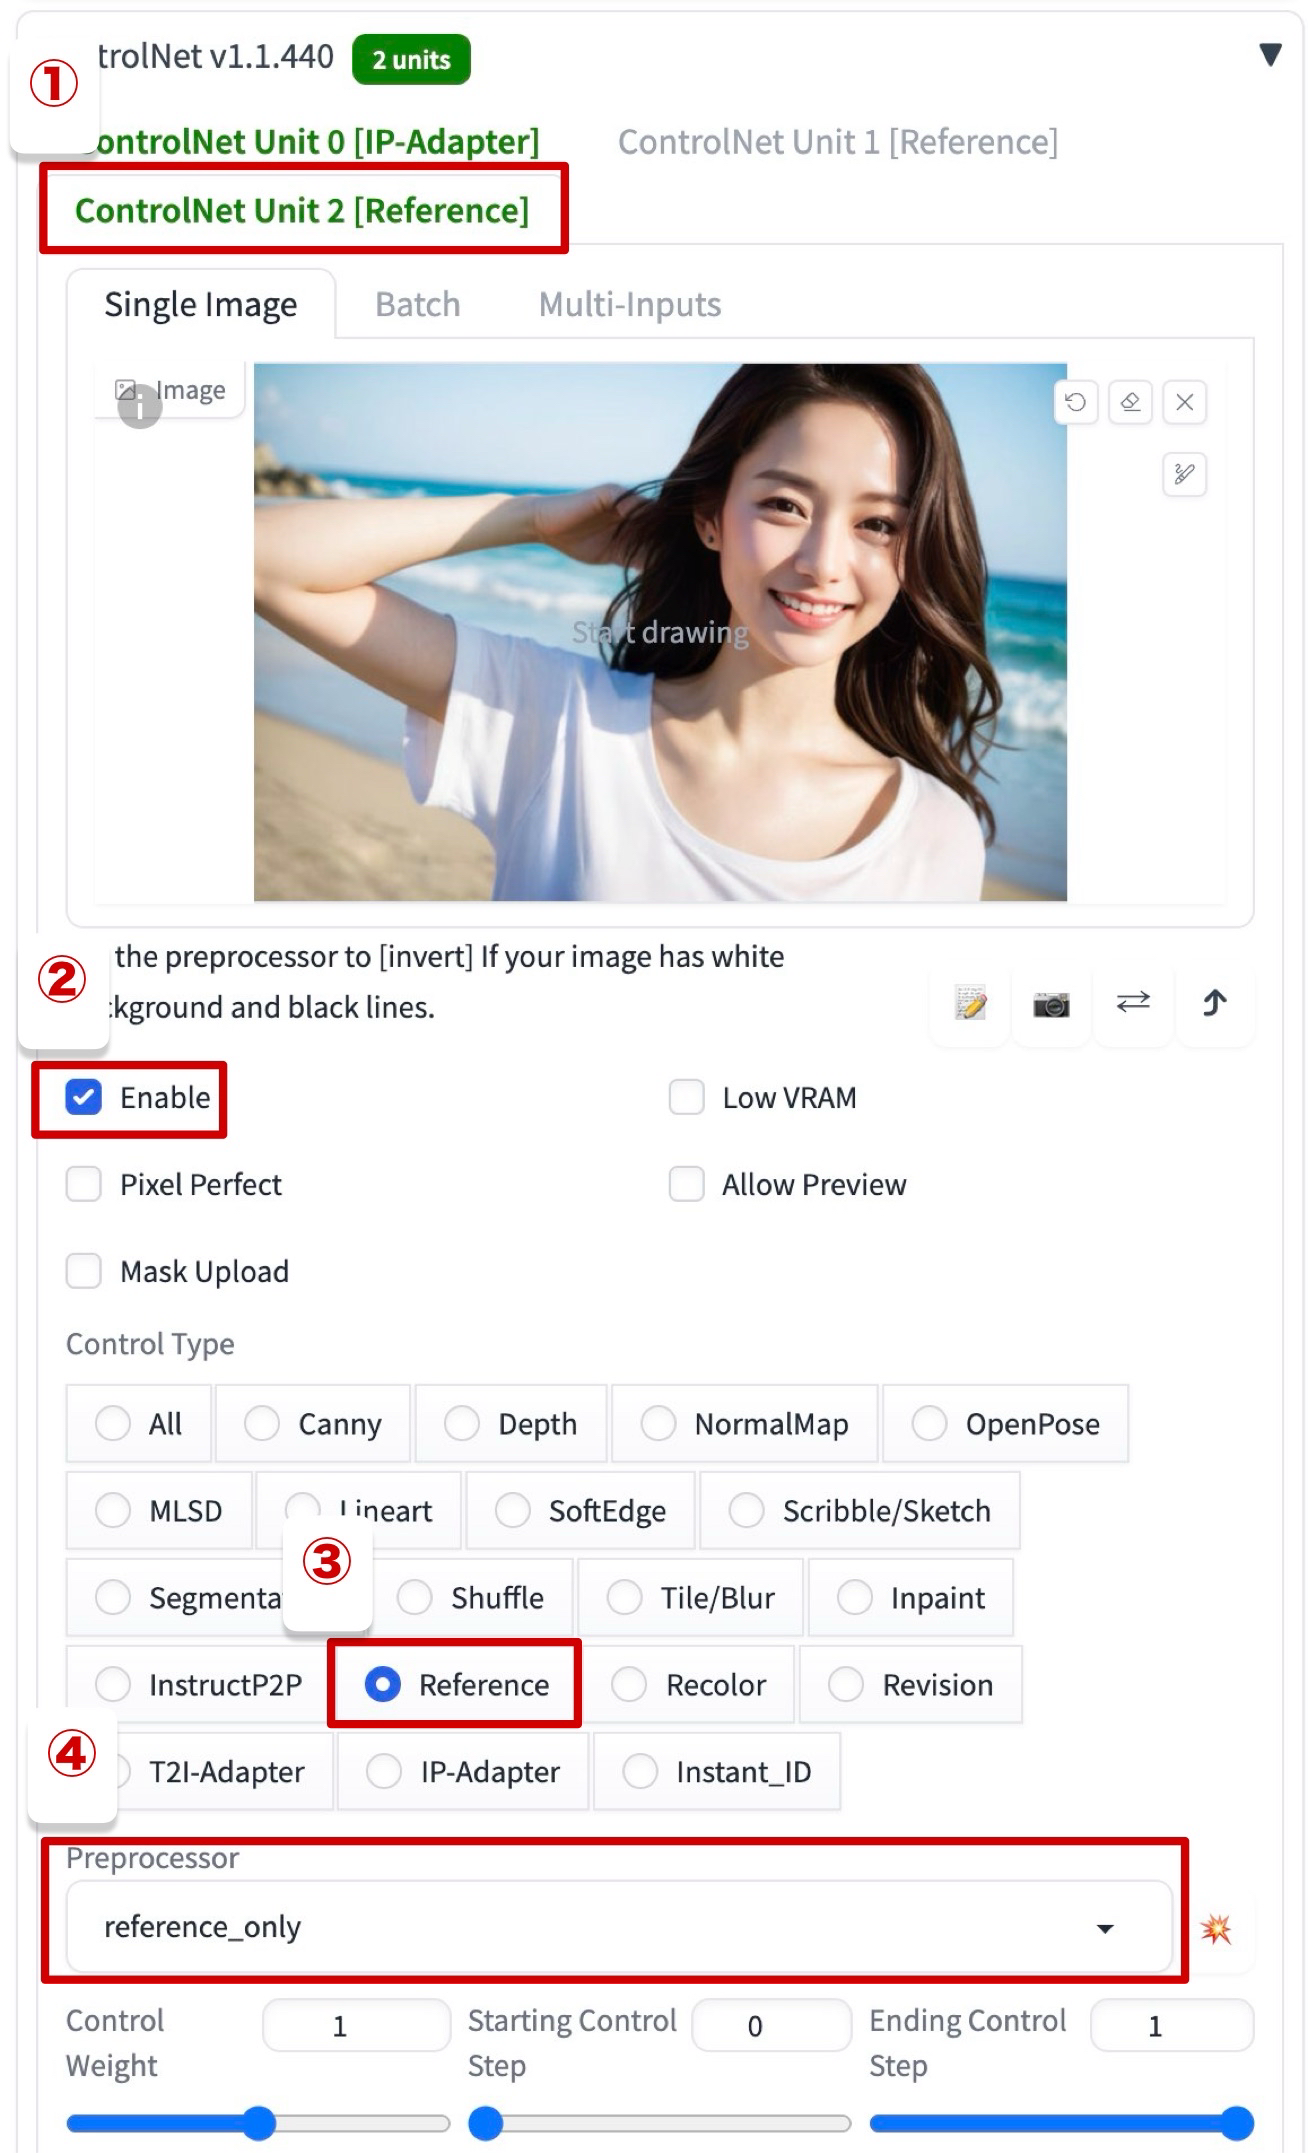The width and height of the screenshot is (1308, 2153).
Task: Enable the Pixel Perfect checkbox
Action: pyautogui.click(x=84, y=1184)
